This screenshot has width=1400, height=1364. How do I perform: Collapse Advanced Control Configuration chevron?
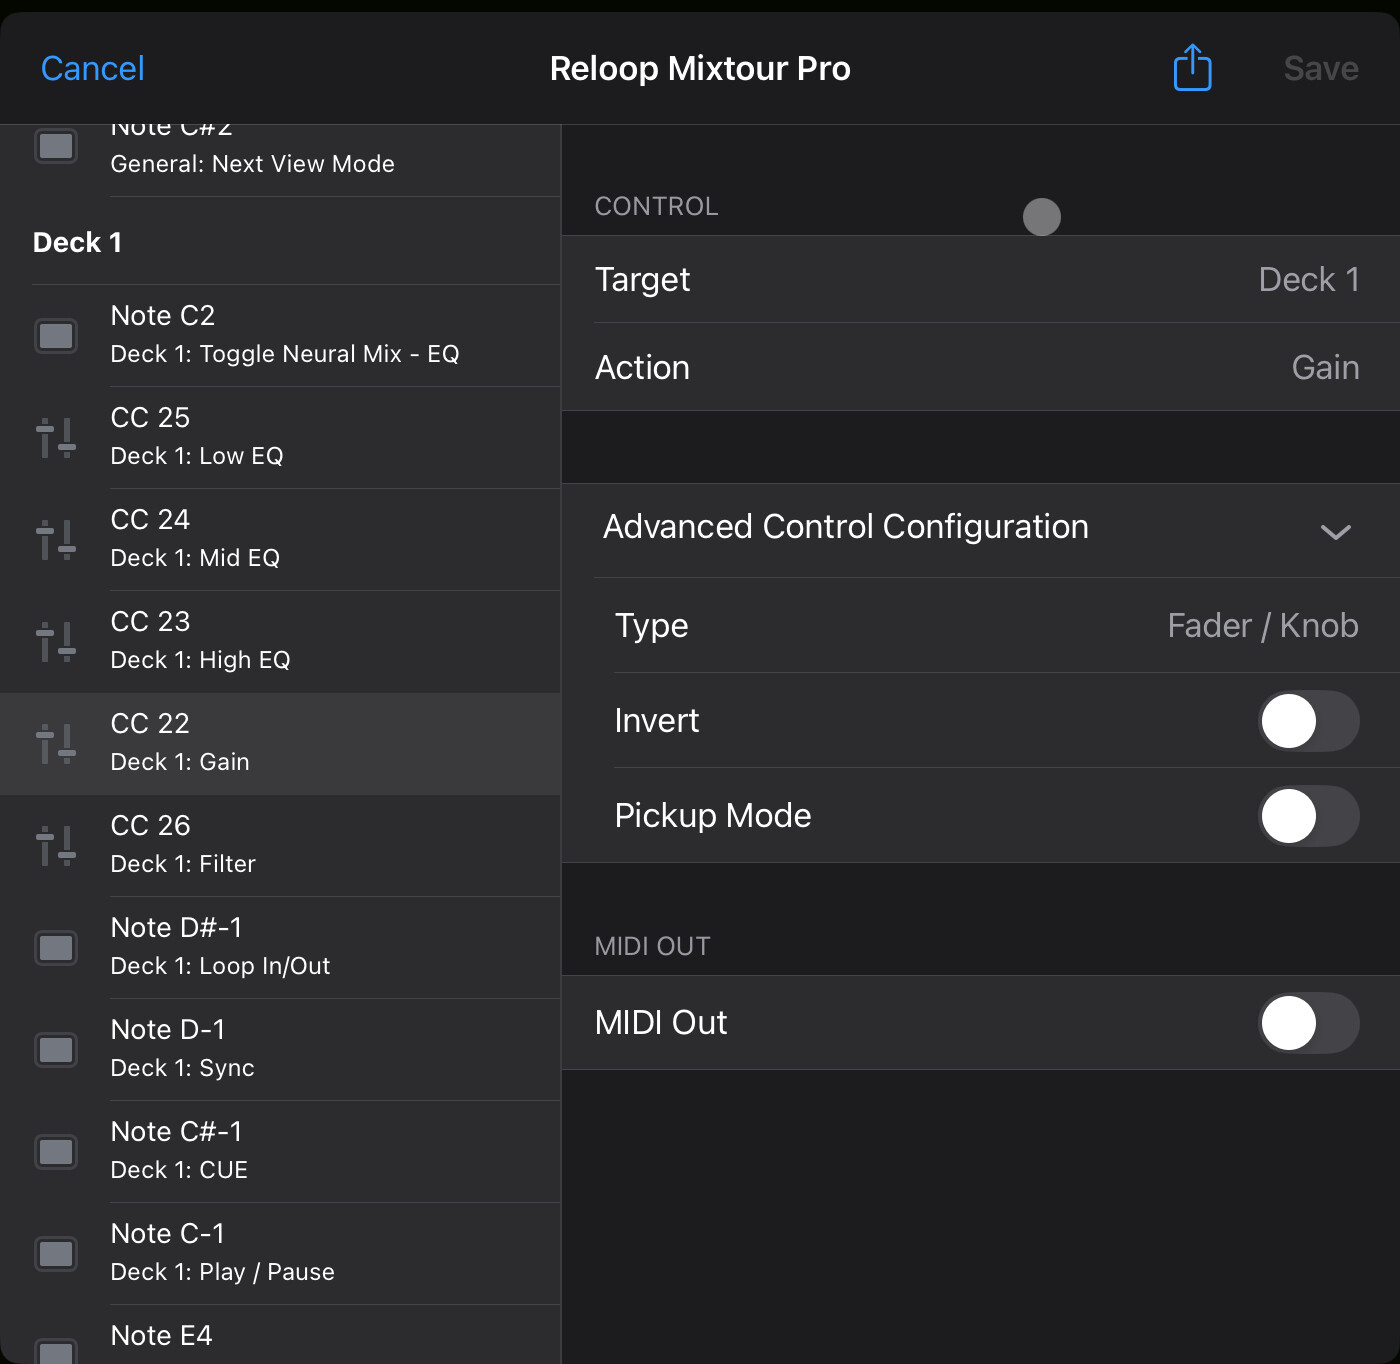tap(1335, 531)
